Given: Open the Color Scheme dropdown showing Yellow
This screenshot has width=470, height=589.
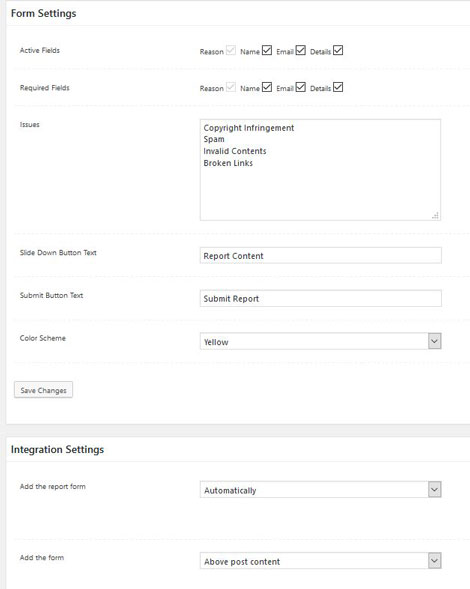Looking at the screenshot, I should pyautogui.click(x=320, y=341).
